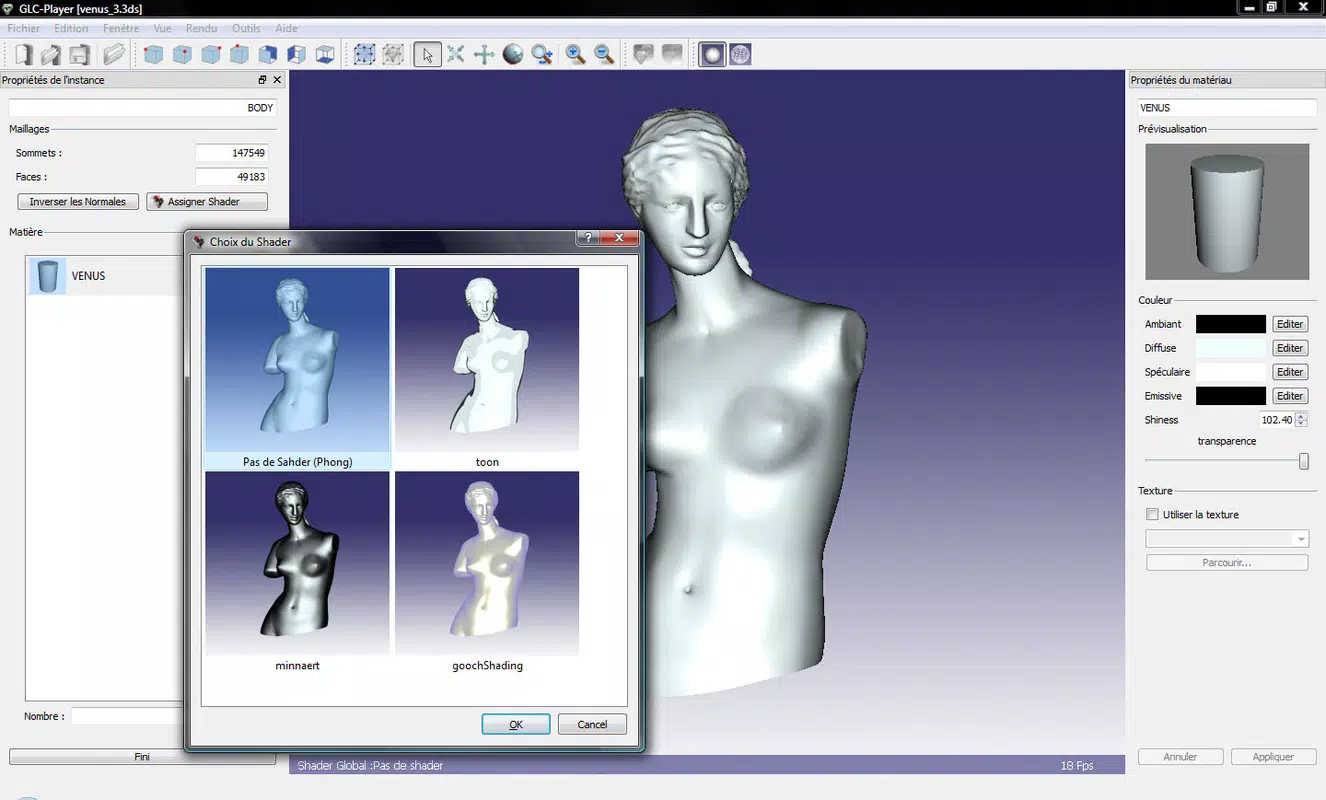Enable the Utiliser la texture checkbox
Screen dimensions: 1326x800
pyautogui.click(x=1152, y=514)
